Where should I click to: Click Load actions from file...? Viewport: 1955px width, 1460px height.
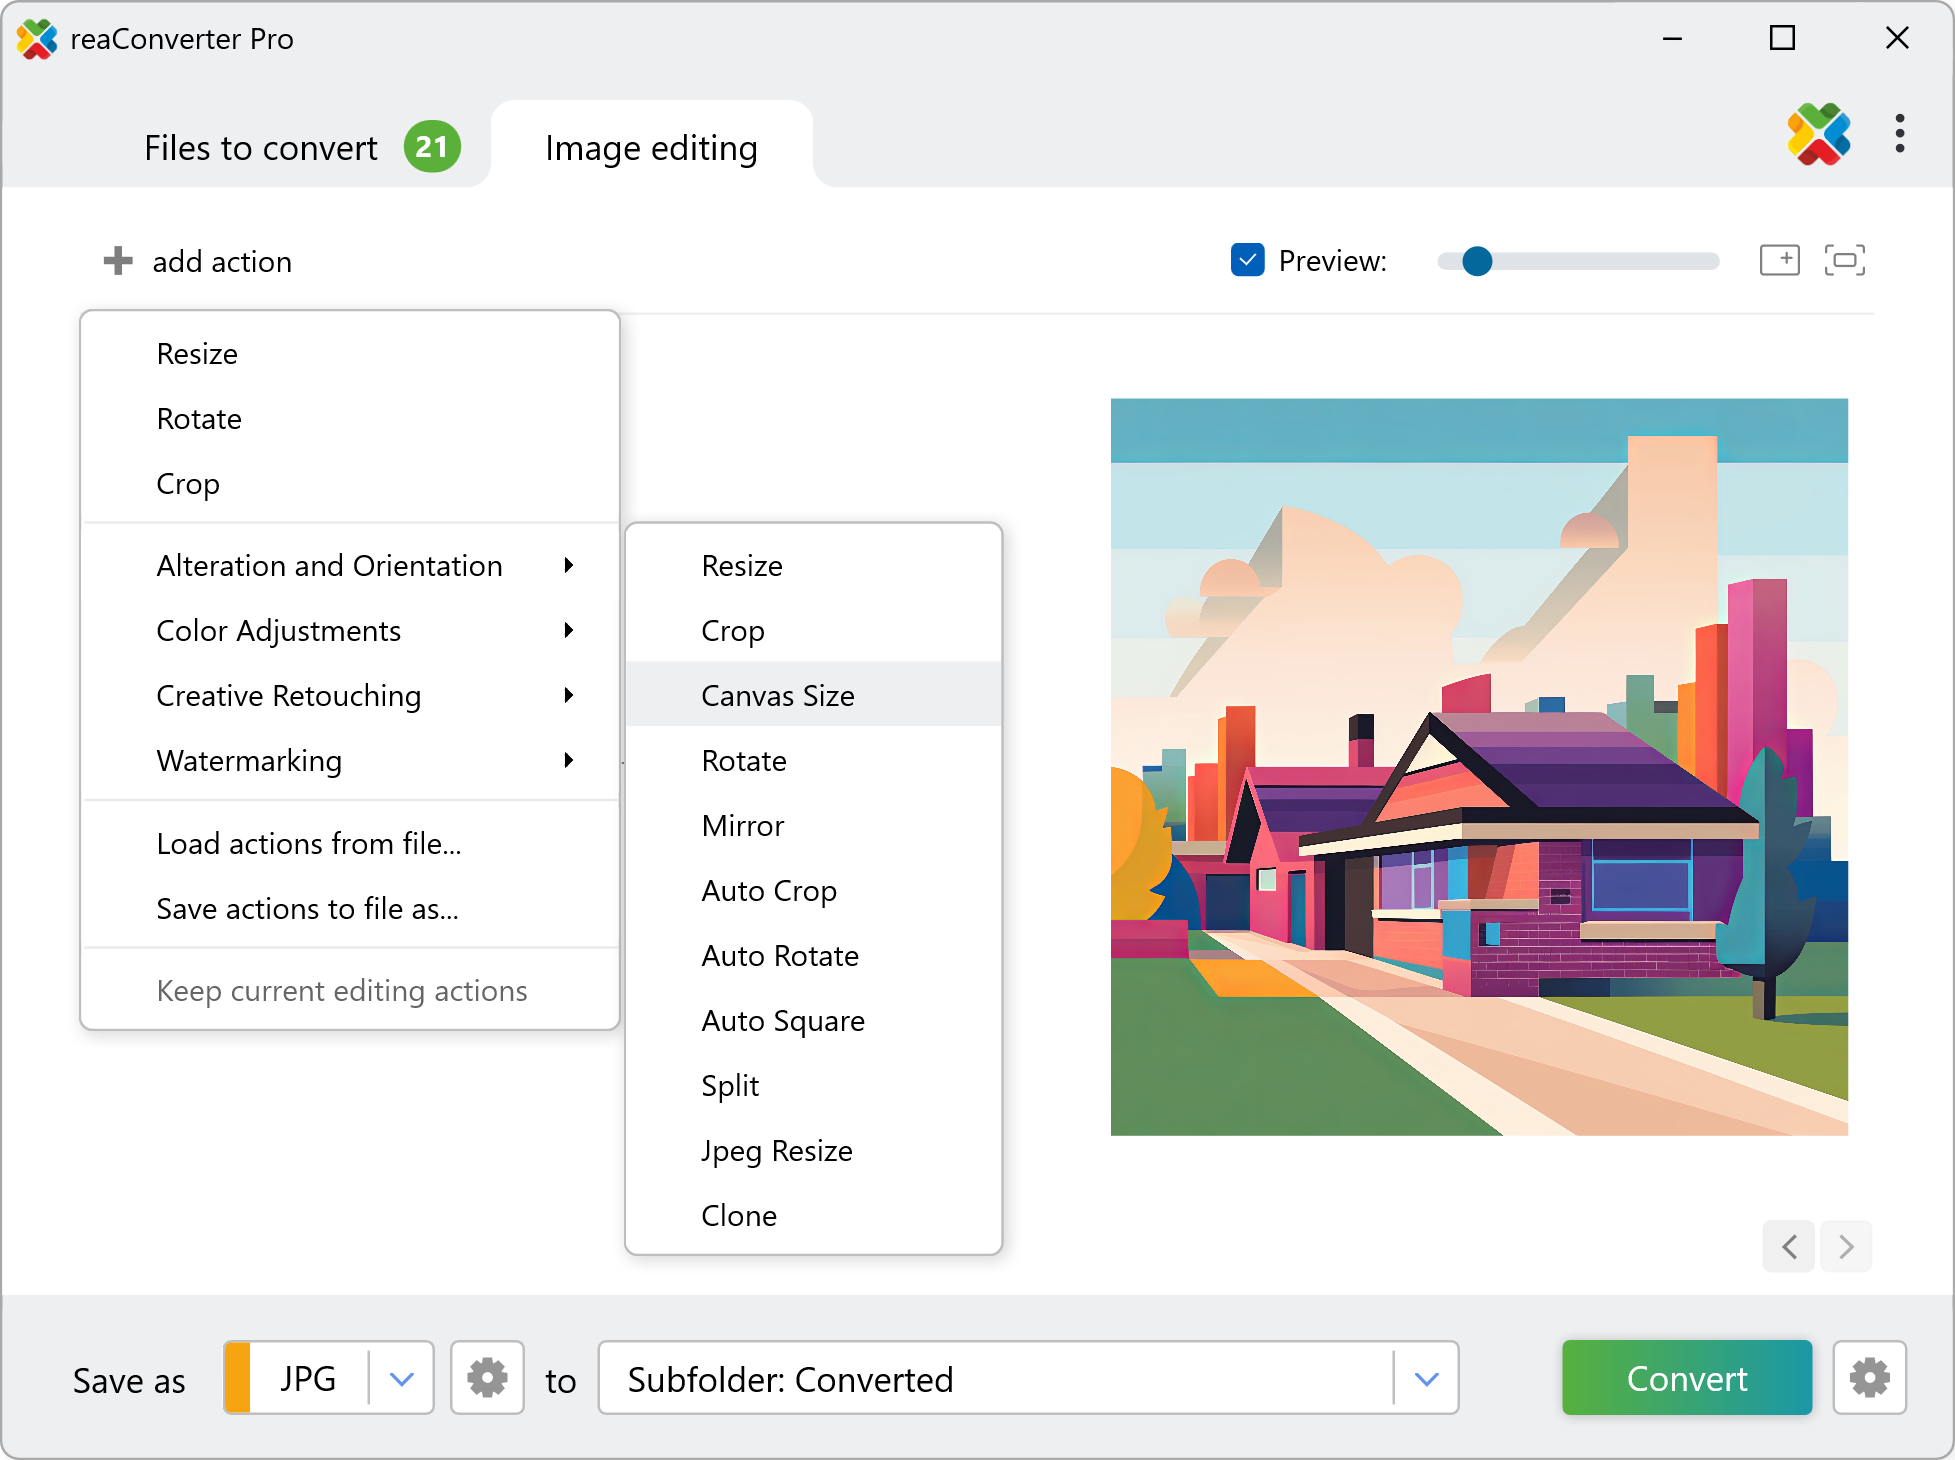tap(308, 844)
